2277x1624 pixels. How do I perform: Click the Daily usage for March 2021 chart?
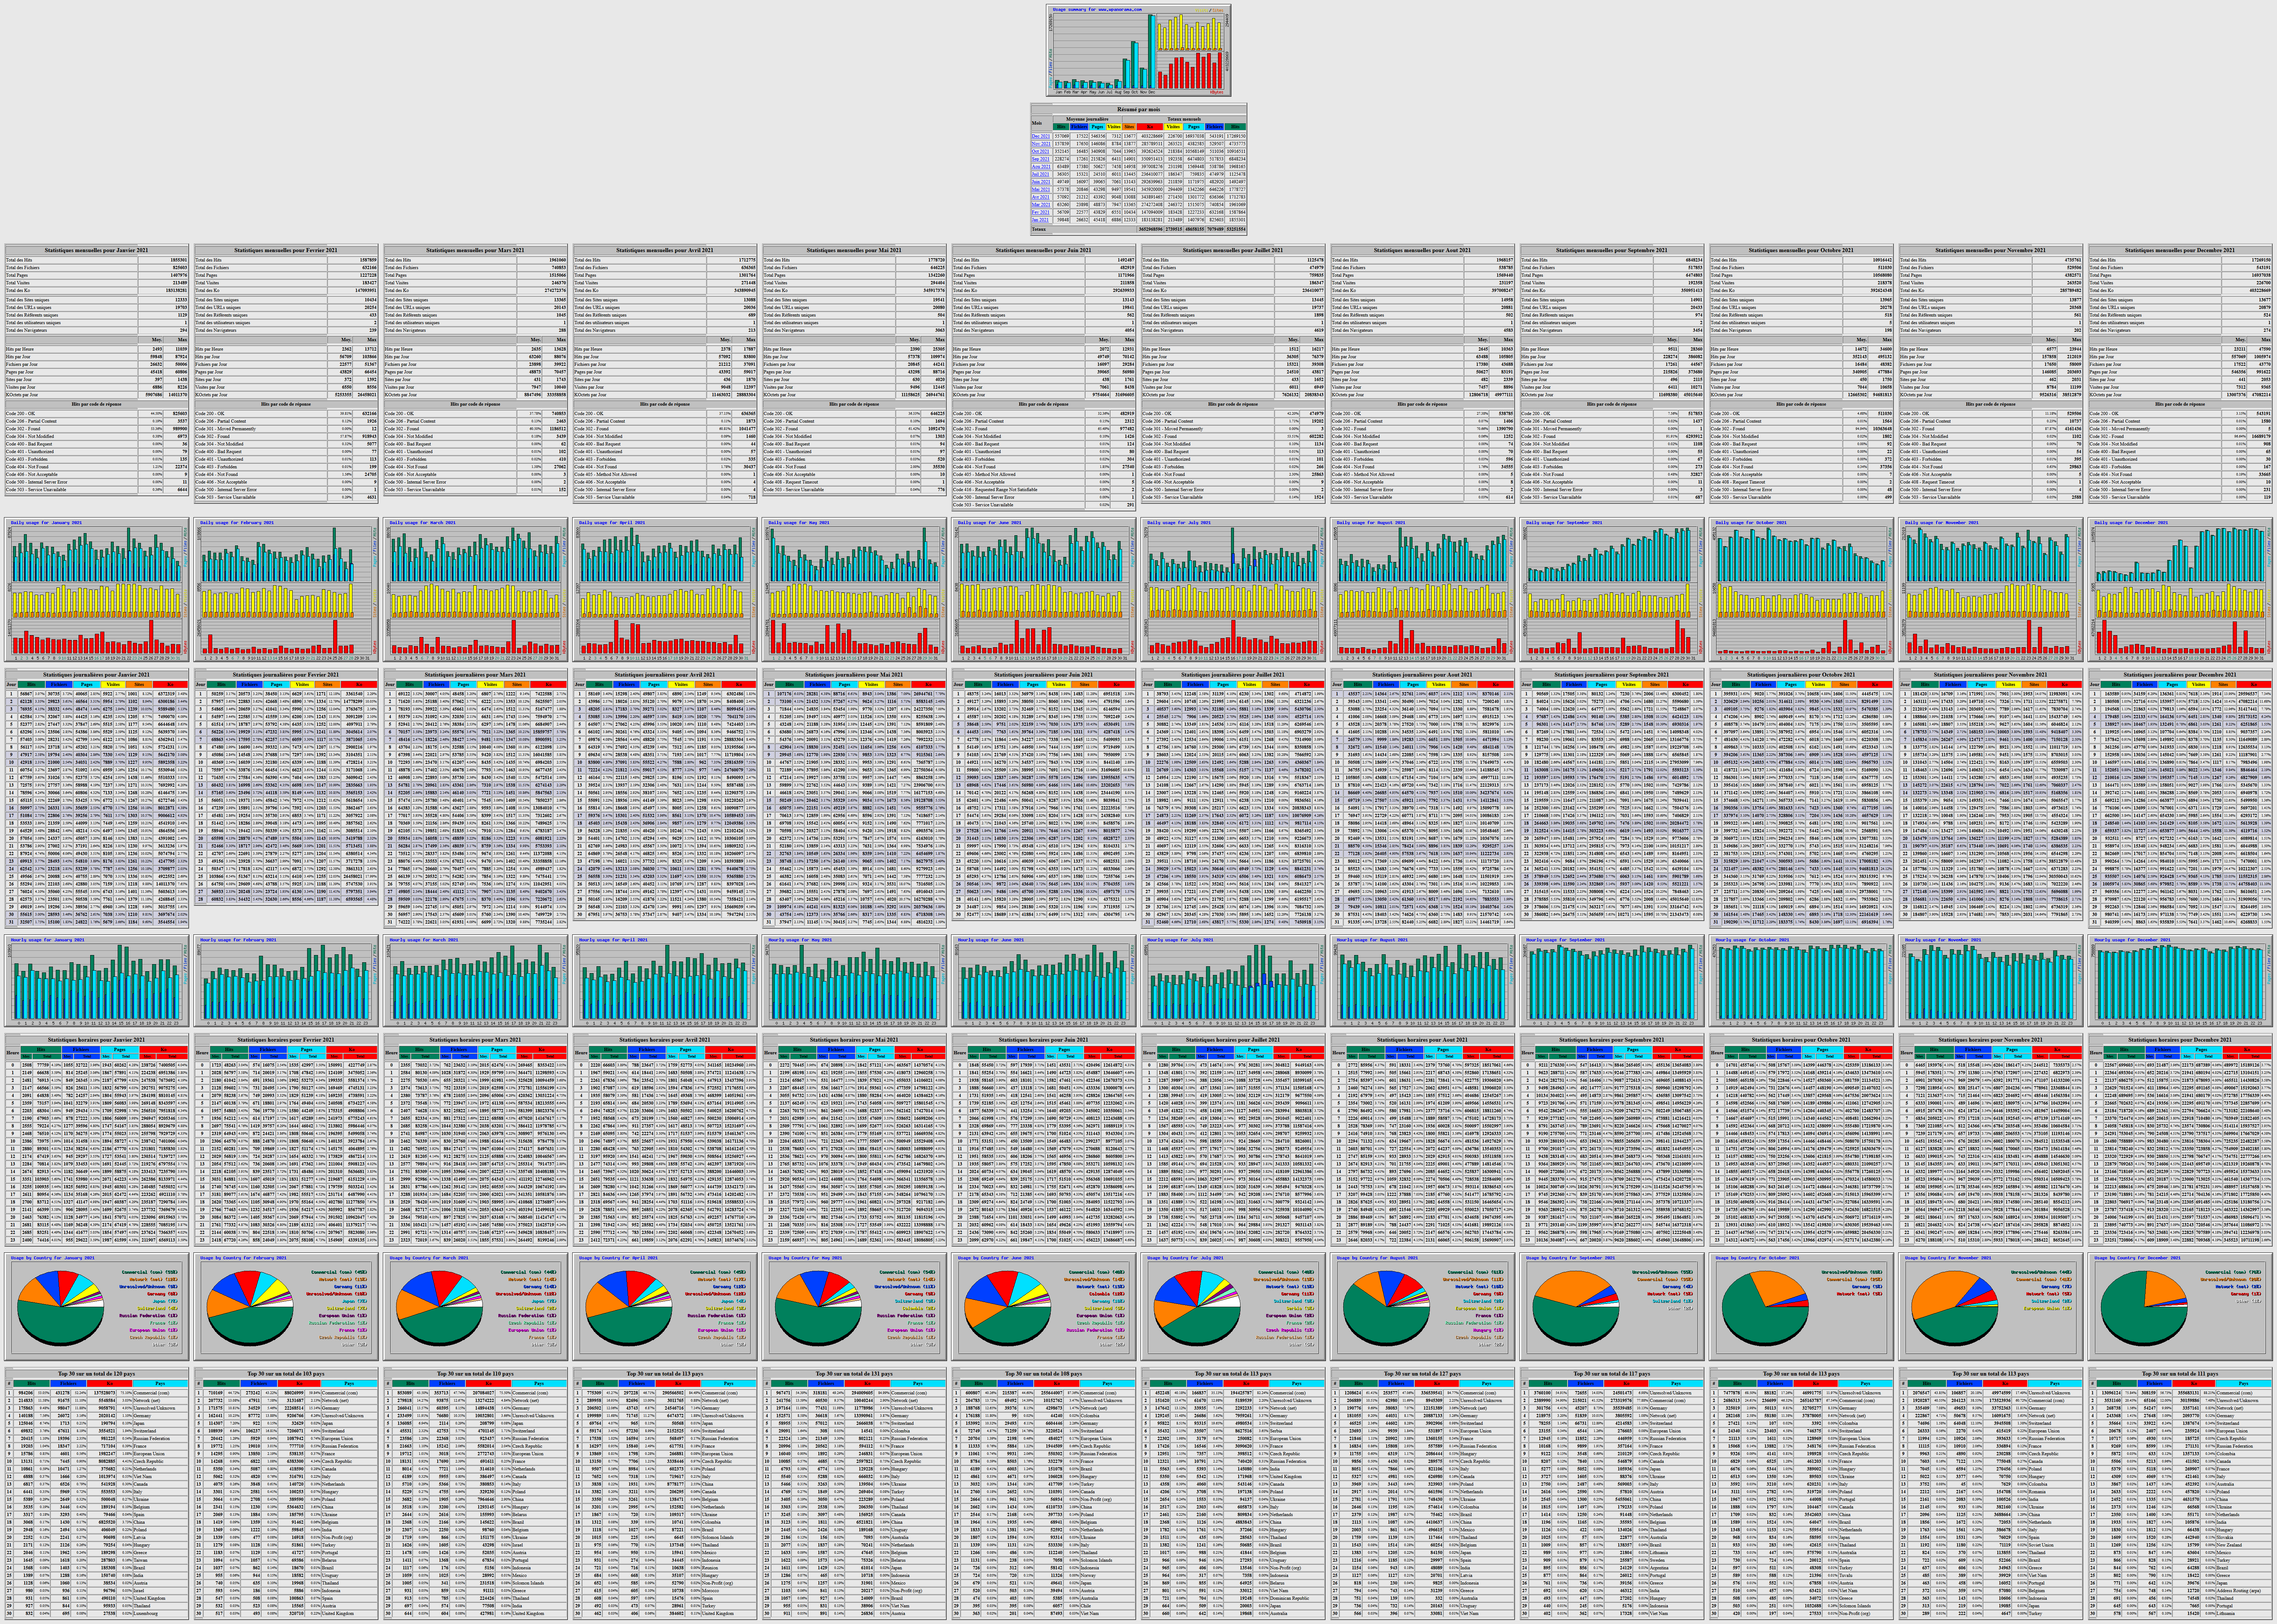click(476, 590)
